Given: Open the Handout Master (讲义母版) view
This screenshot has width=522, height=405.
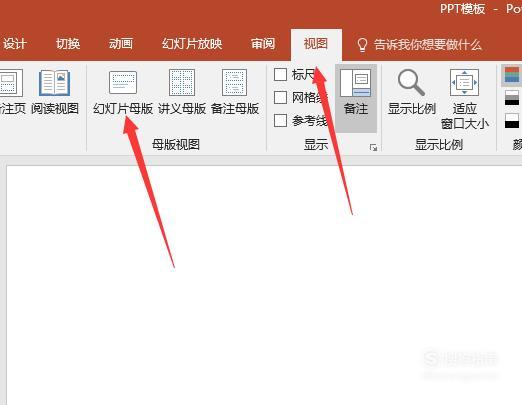Looking at the screenshot, I should pos(182,92).
